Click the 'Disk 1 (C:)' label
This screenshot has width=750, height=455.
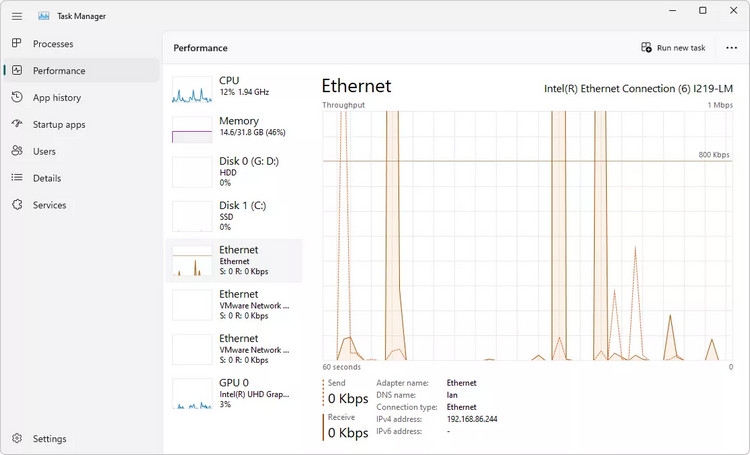243,205
